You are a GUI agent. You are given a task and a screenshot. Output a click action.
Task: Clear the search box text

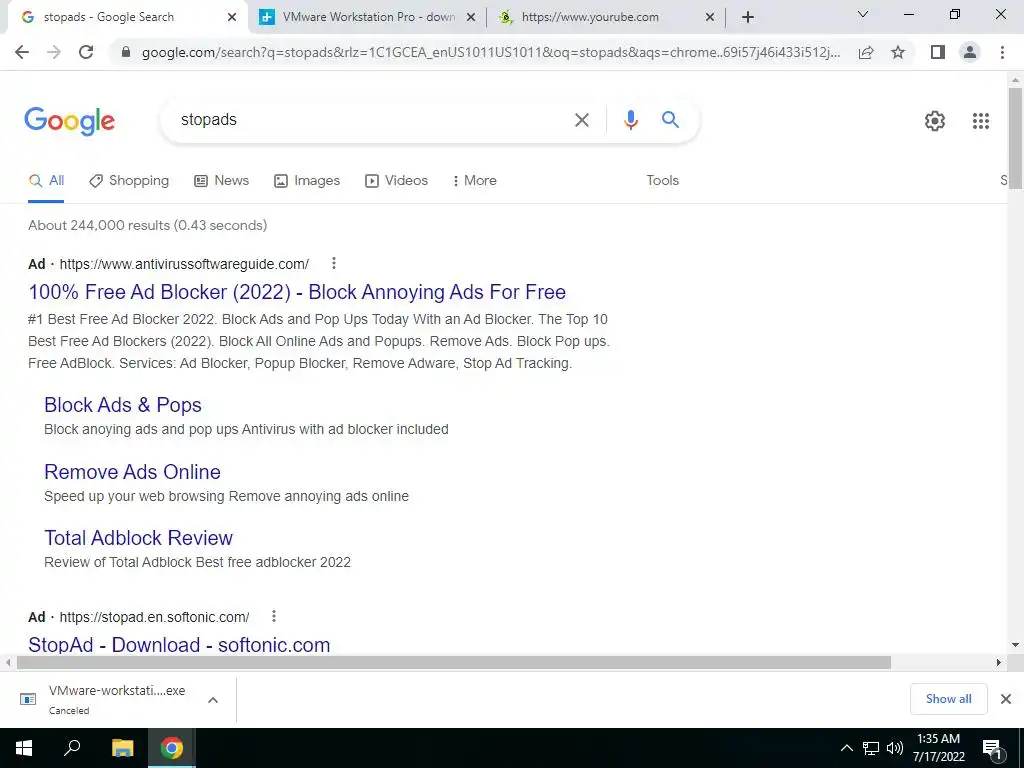[581, 120]
